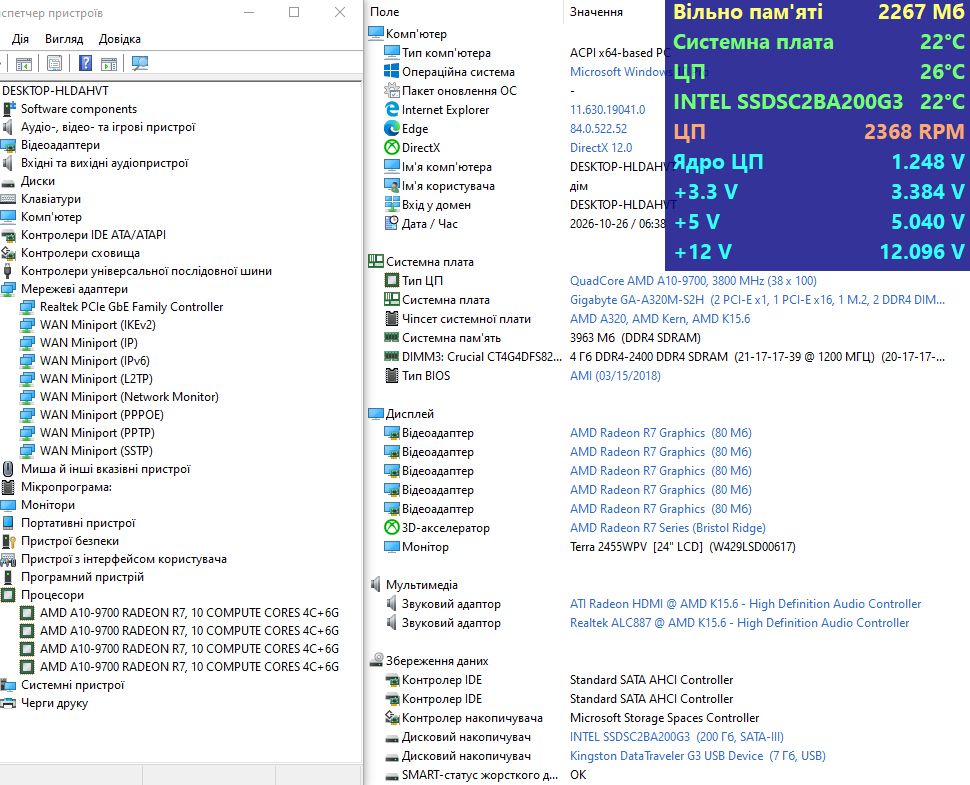
Task: Open the QuadCore AMD A10-9700 link
Action: [x=693, y=281]
